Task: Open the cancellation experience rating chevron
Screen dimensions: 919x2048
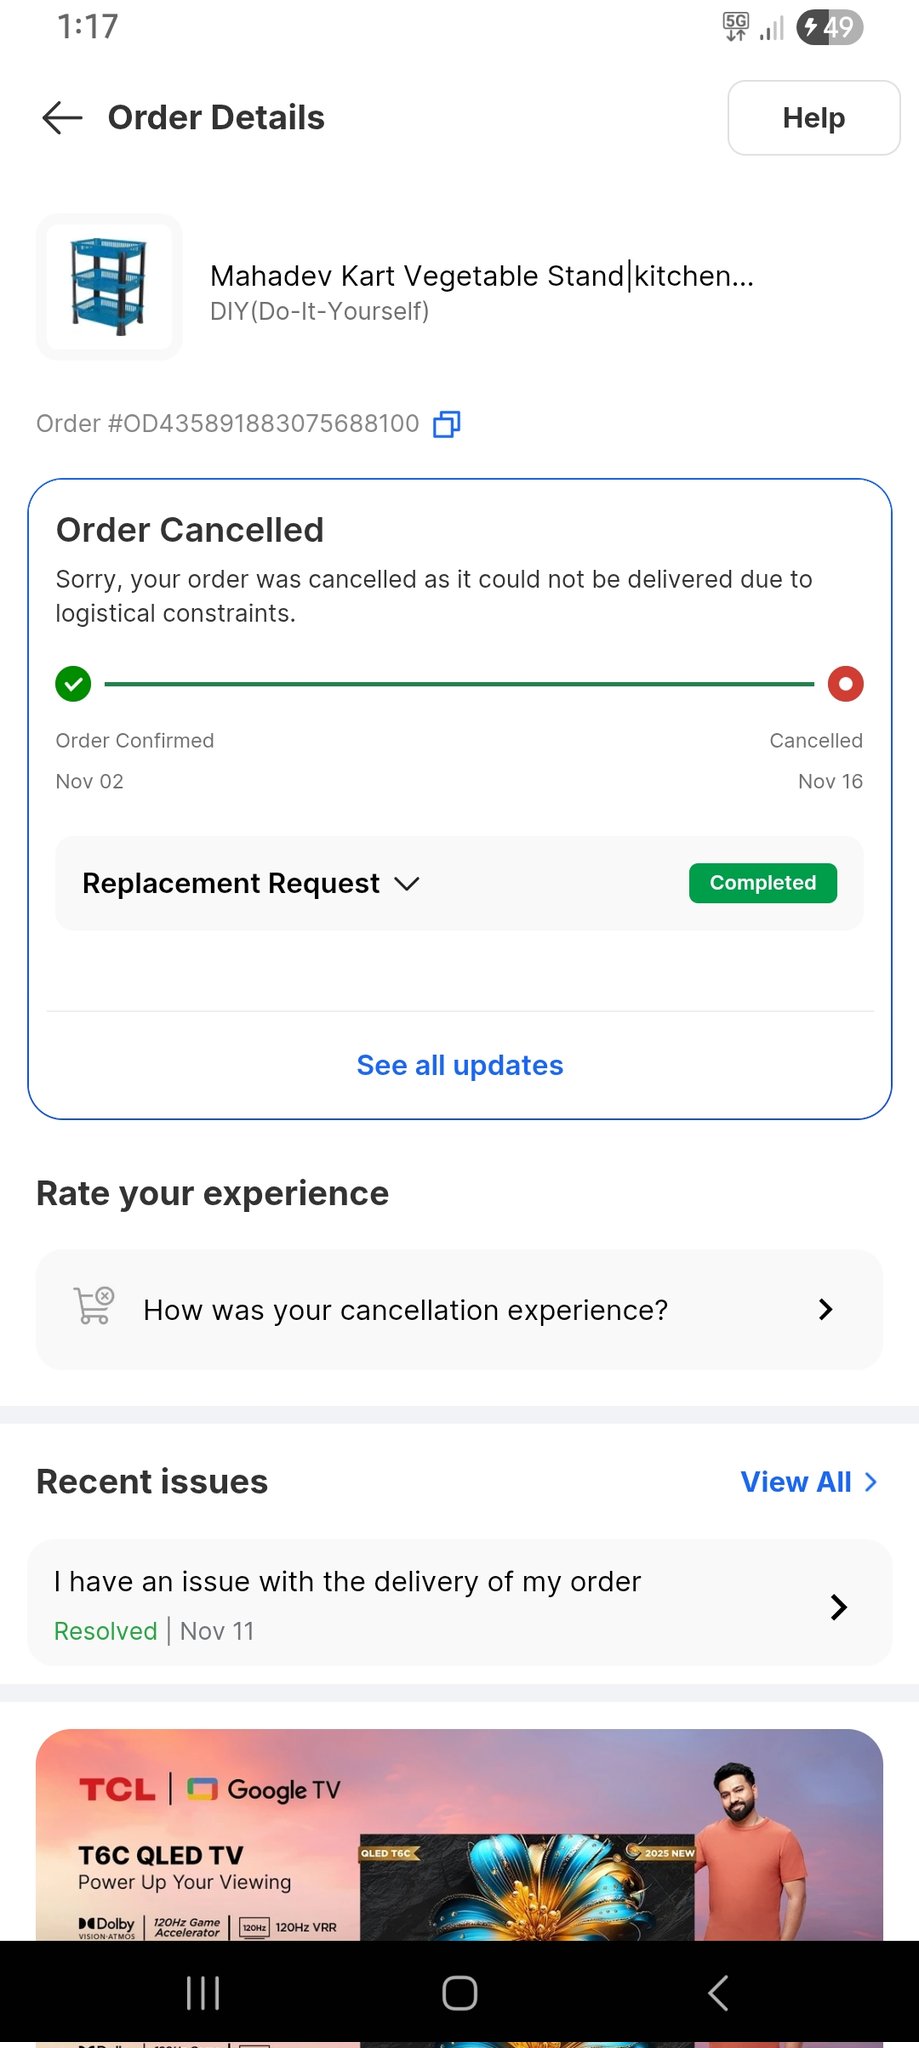Action: [825, 1310]
